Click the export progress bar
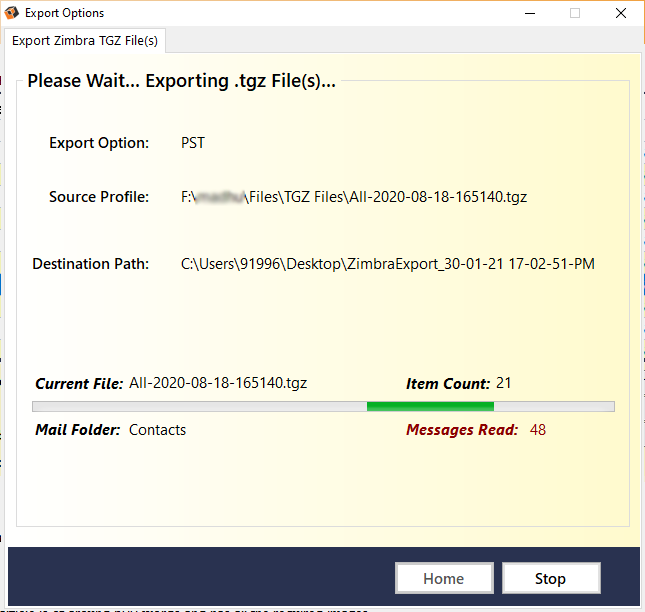This screenshot has width=645, height=612. click(323, 406)
